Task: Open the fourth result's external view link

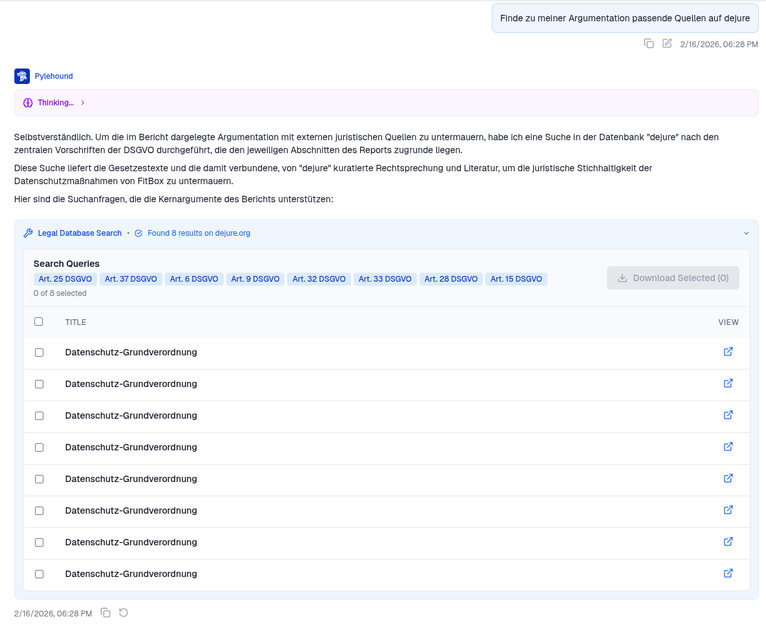Action: tap(728, 447)
